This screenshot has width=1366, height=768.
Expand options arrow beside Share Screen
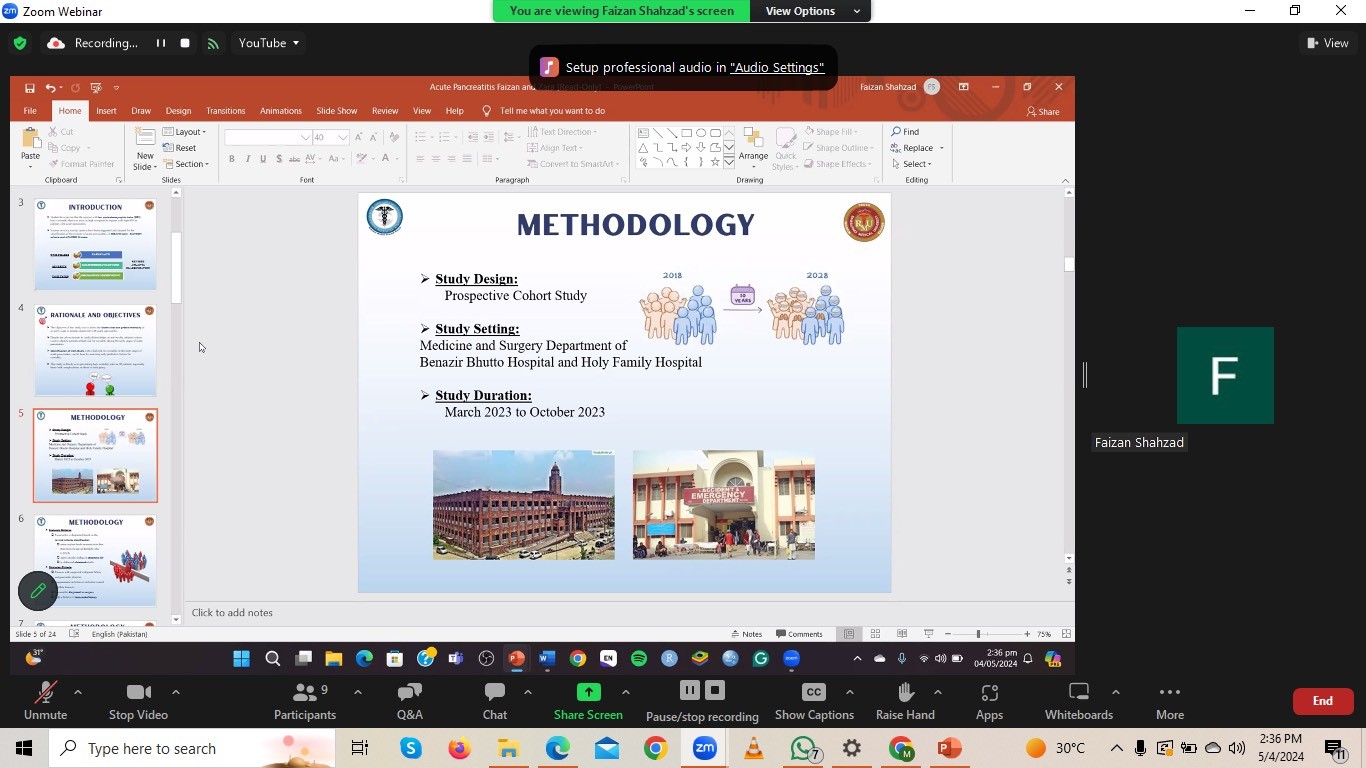coord(626,692)
